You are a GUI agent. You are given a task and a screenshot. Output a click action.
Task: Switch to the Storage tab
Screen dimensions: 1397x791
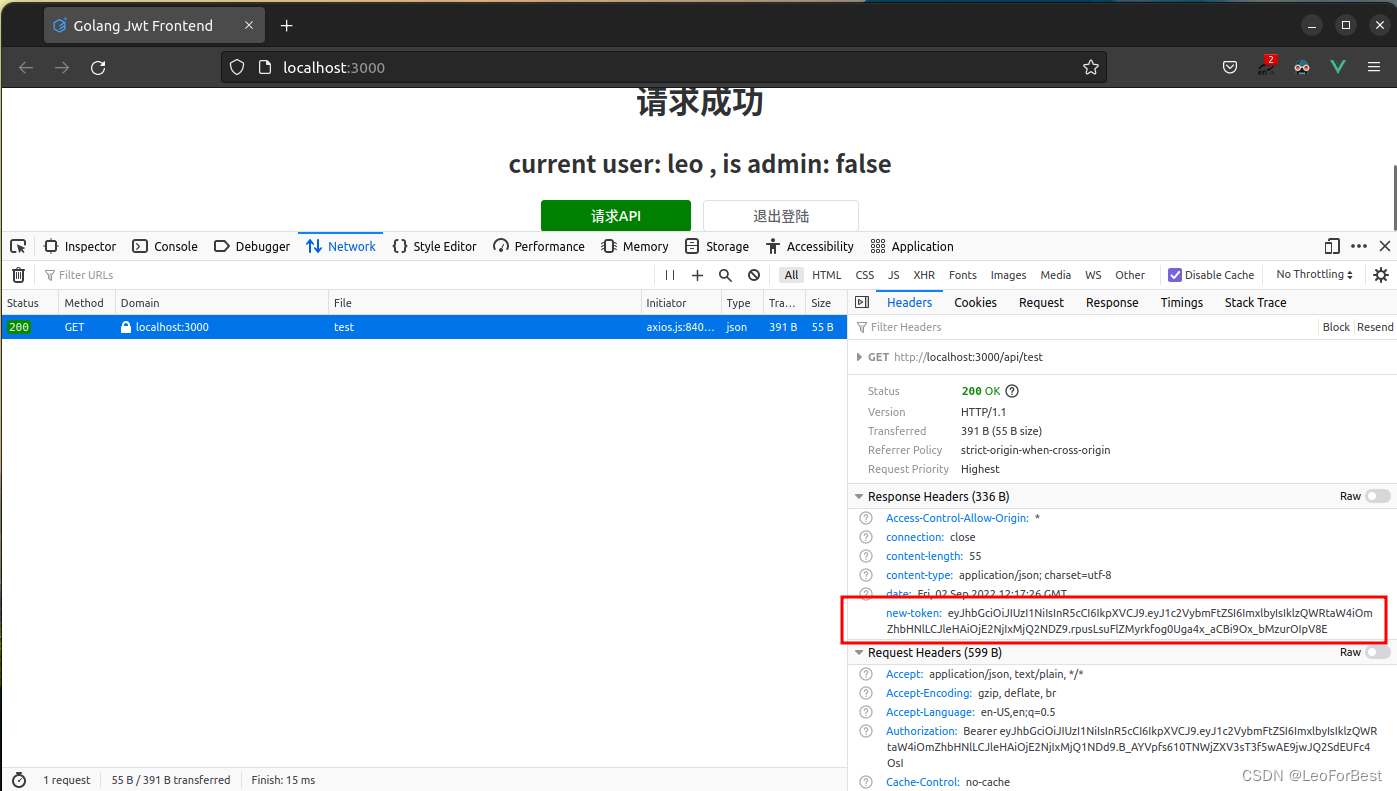[x=717, y=246]
